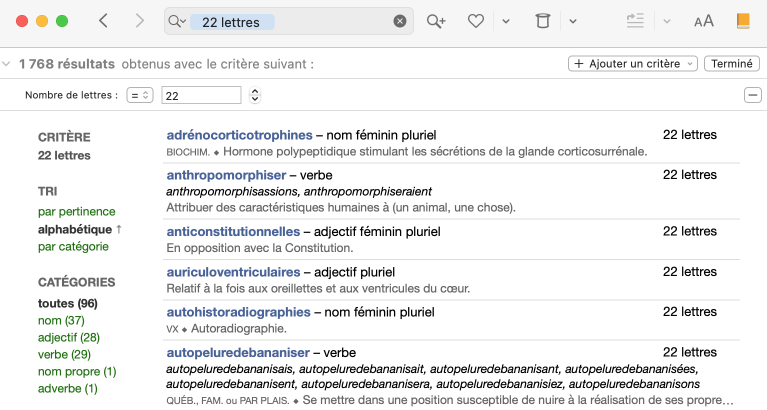This screenshot has width=767, height=410.
Task: Remove the criterion with the minus button
Action: pos(752,95)
